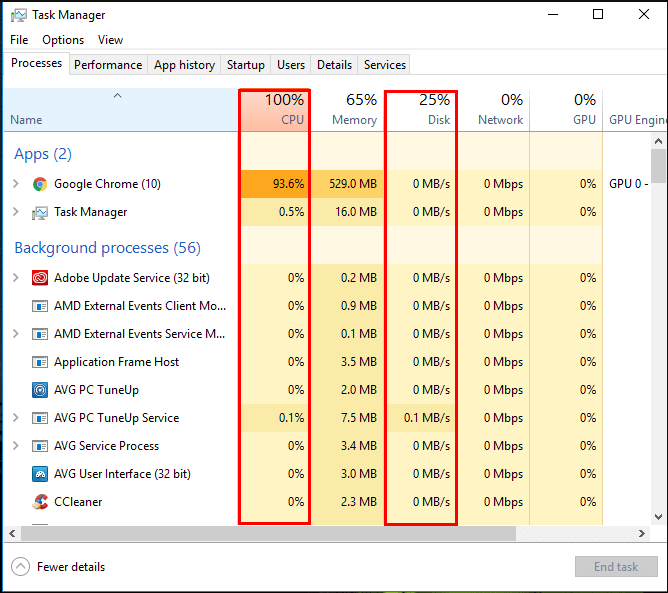Click the AVG PC TuneUp icon
Image resolution: width=668 pixels, height=593 pixels.
point(40,390)
